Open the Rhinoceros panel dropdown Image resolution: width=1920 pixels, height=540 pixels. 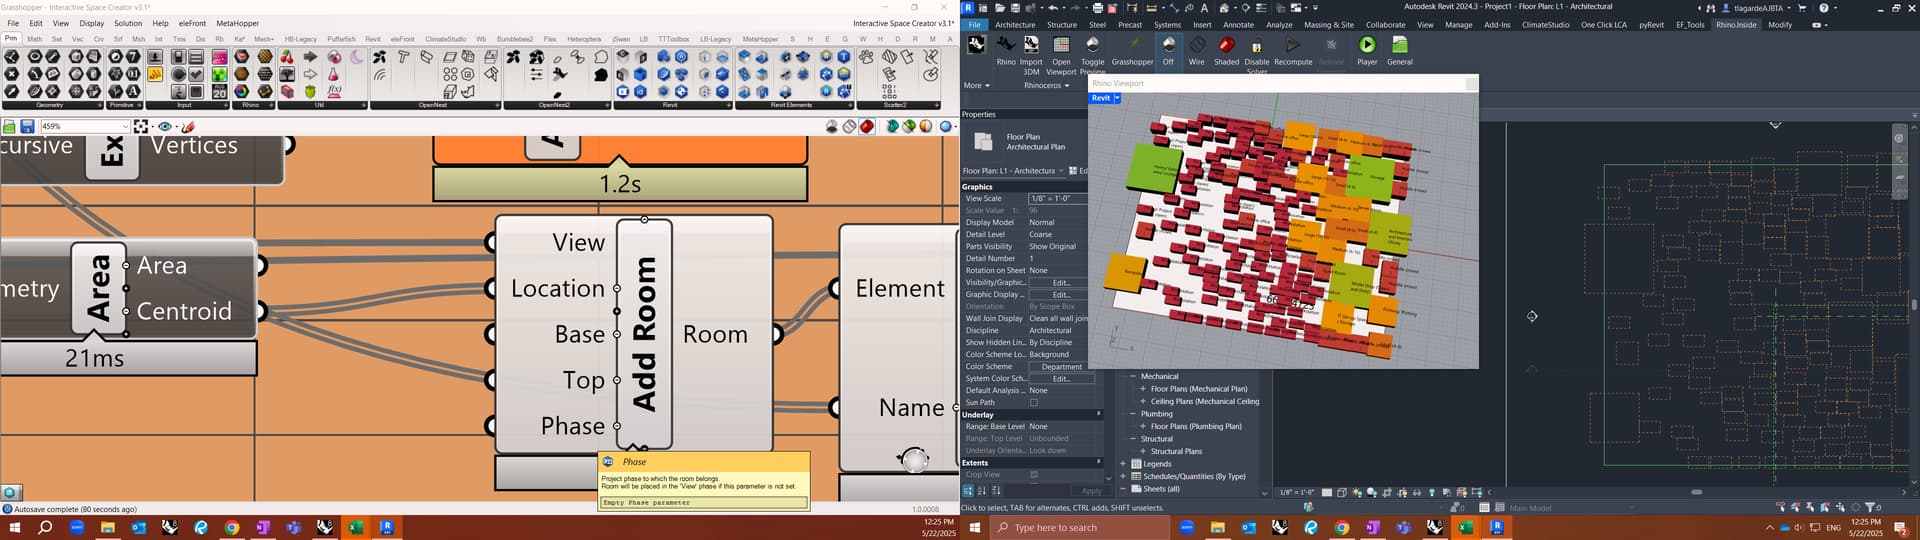point(1046,86)
